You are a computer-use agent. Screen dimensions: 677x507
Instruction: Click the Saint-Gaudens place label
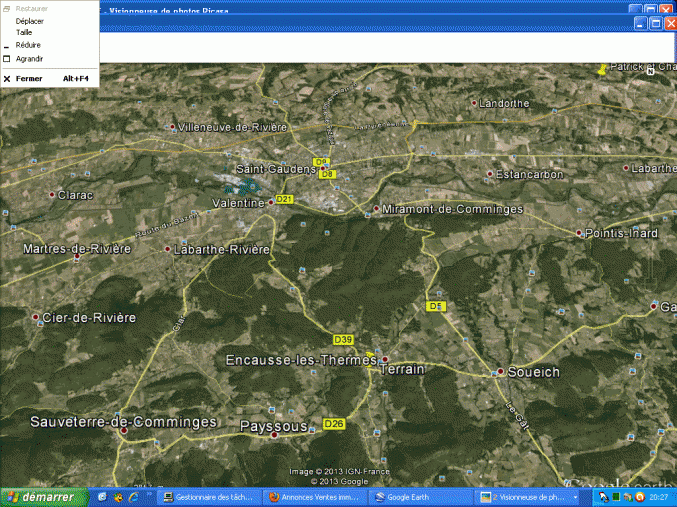point(276,169)
